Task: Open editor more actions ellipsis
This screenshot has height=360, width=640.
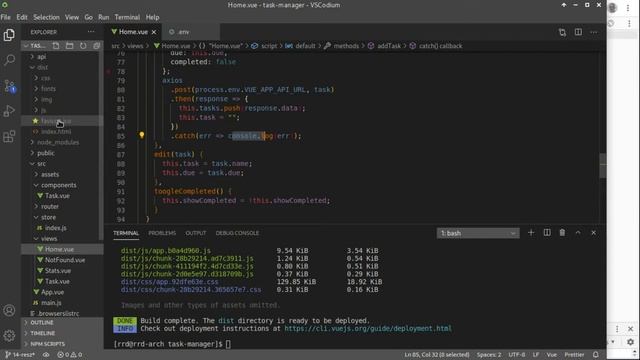Action: point(594,32)
